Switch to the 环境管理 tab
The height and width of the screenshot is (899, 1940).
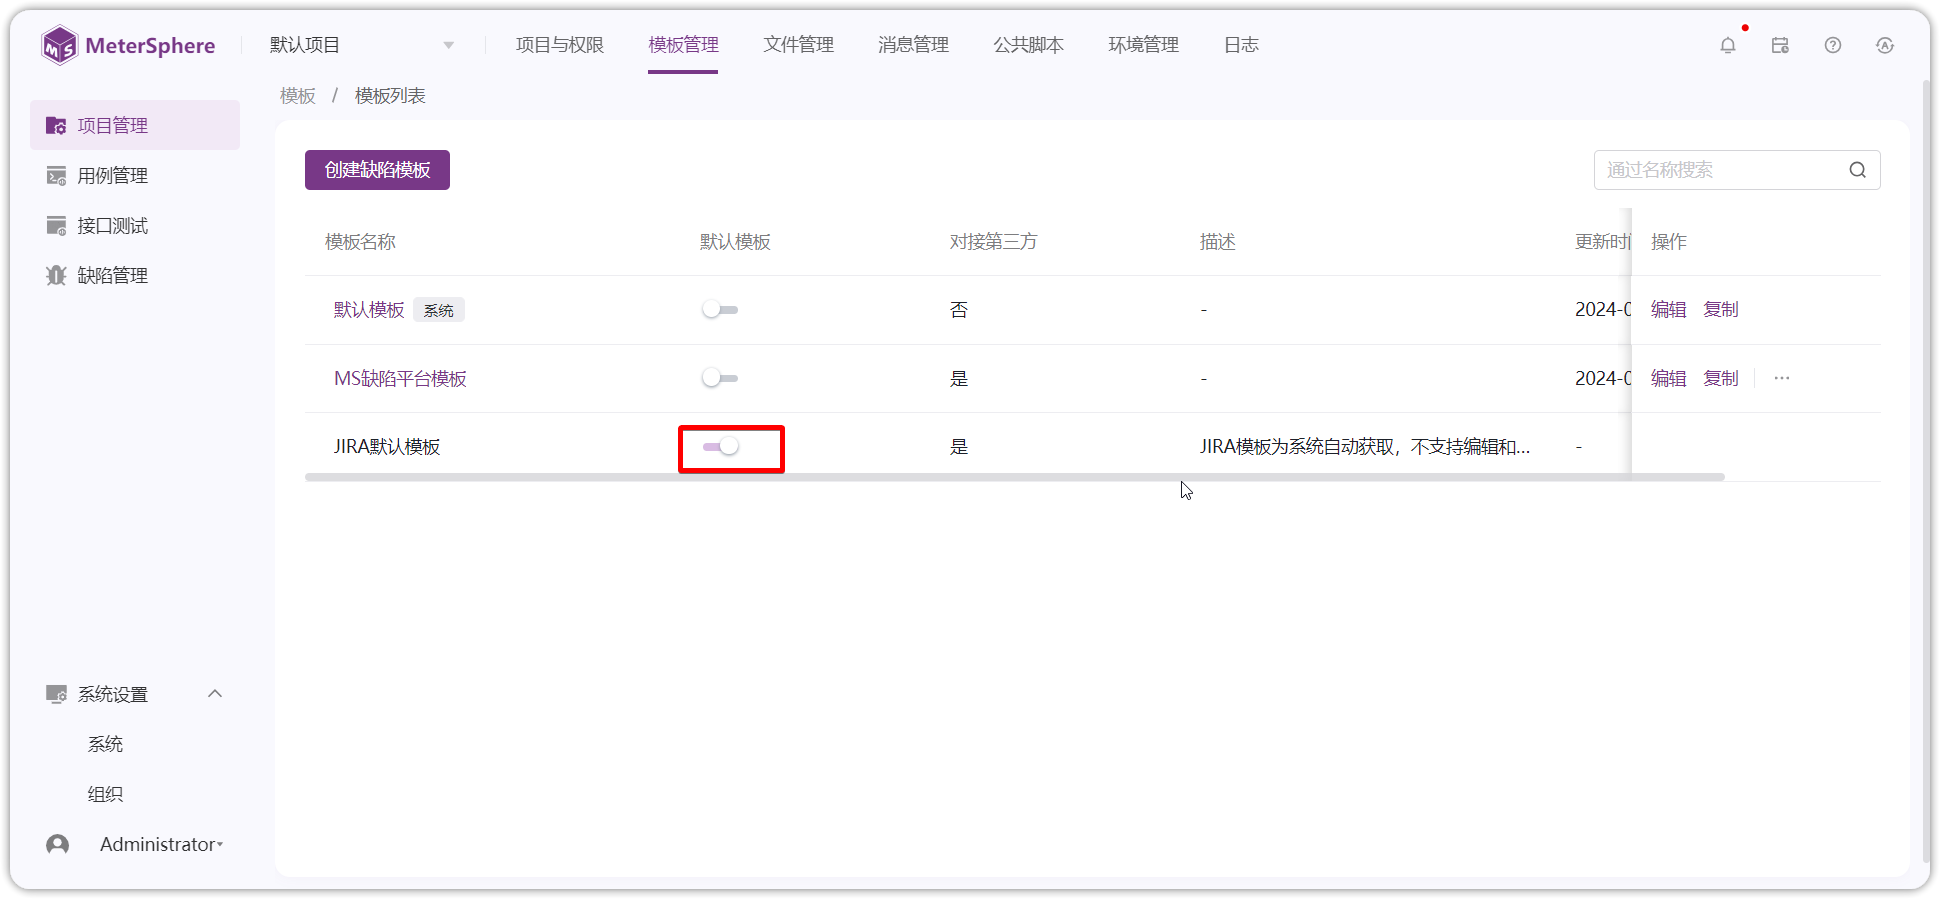click(x=1143, y=45)
